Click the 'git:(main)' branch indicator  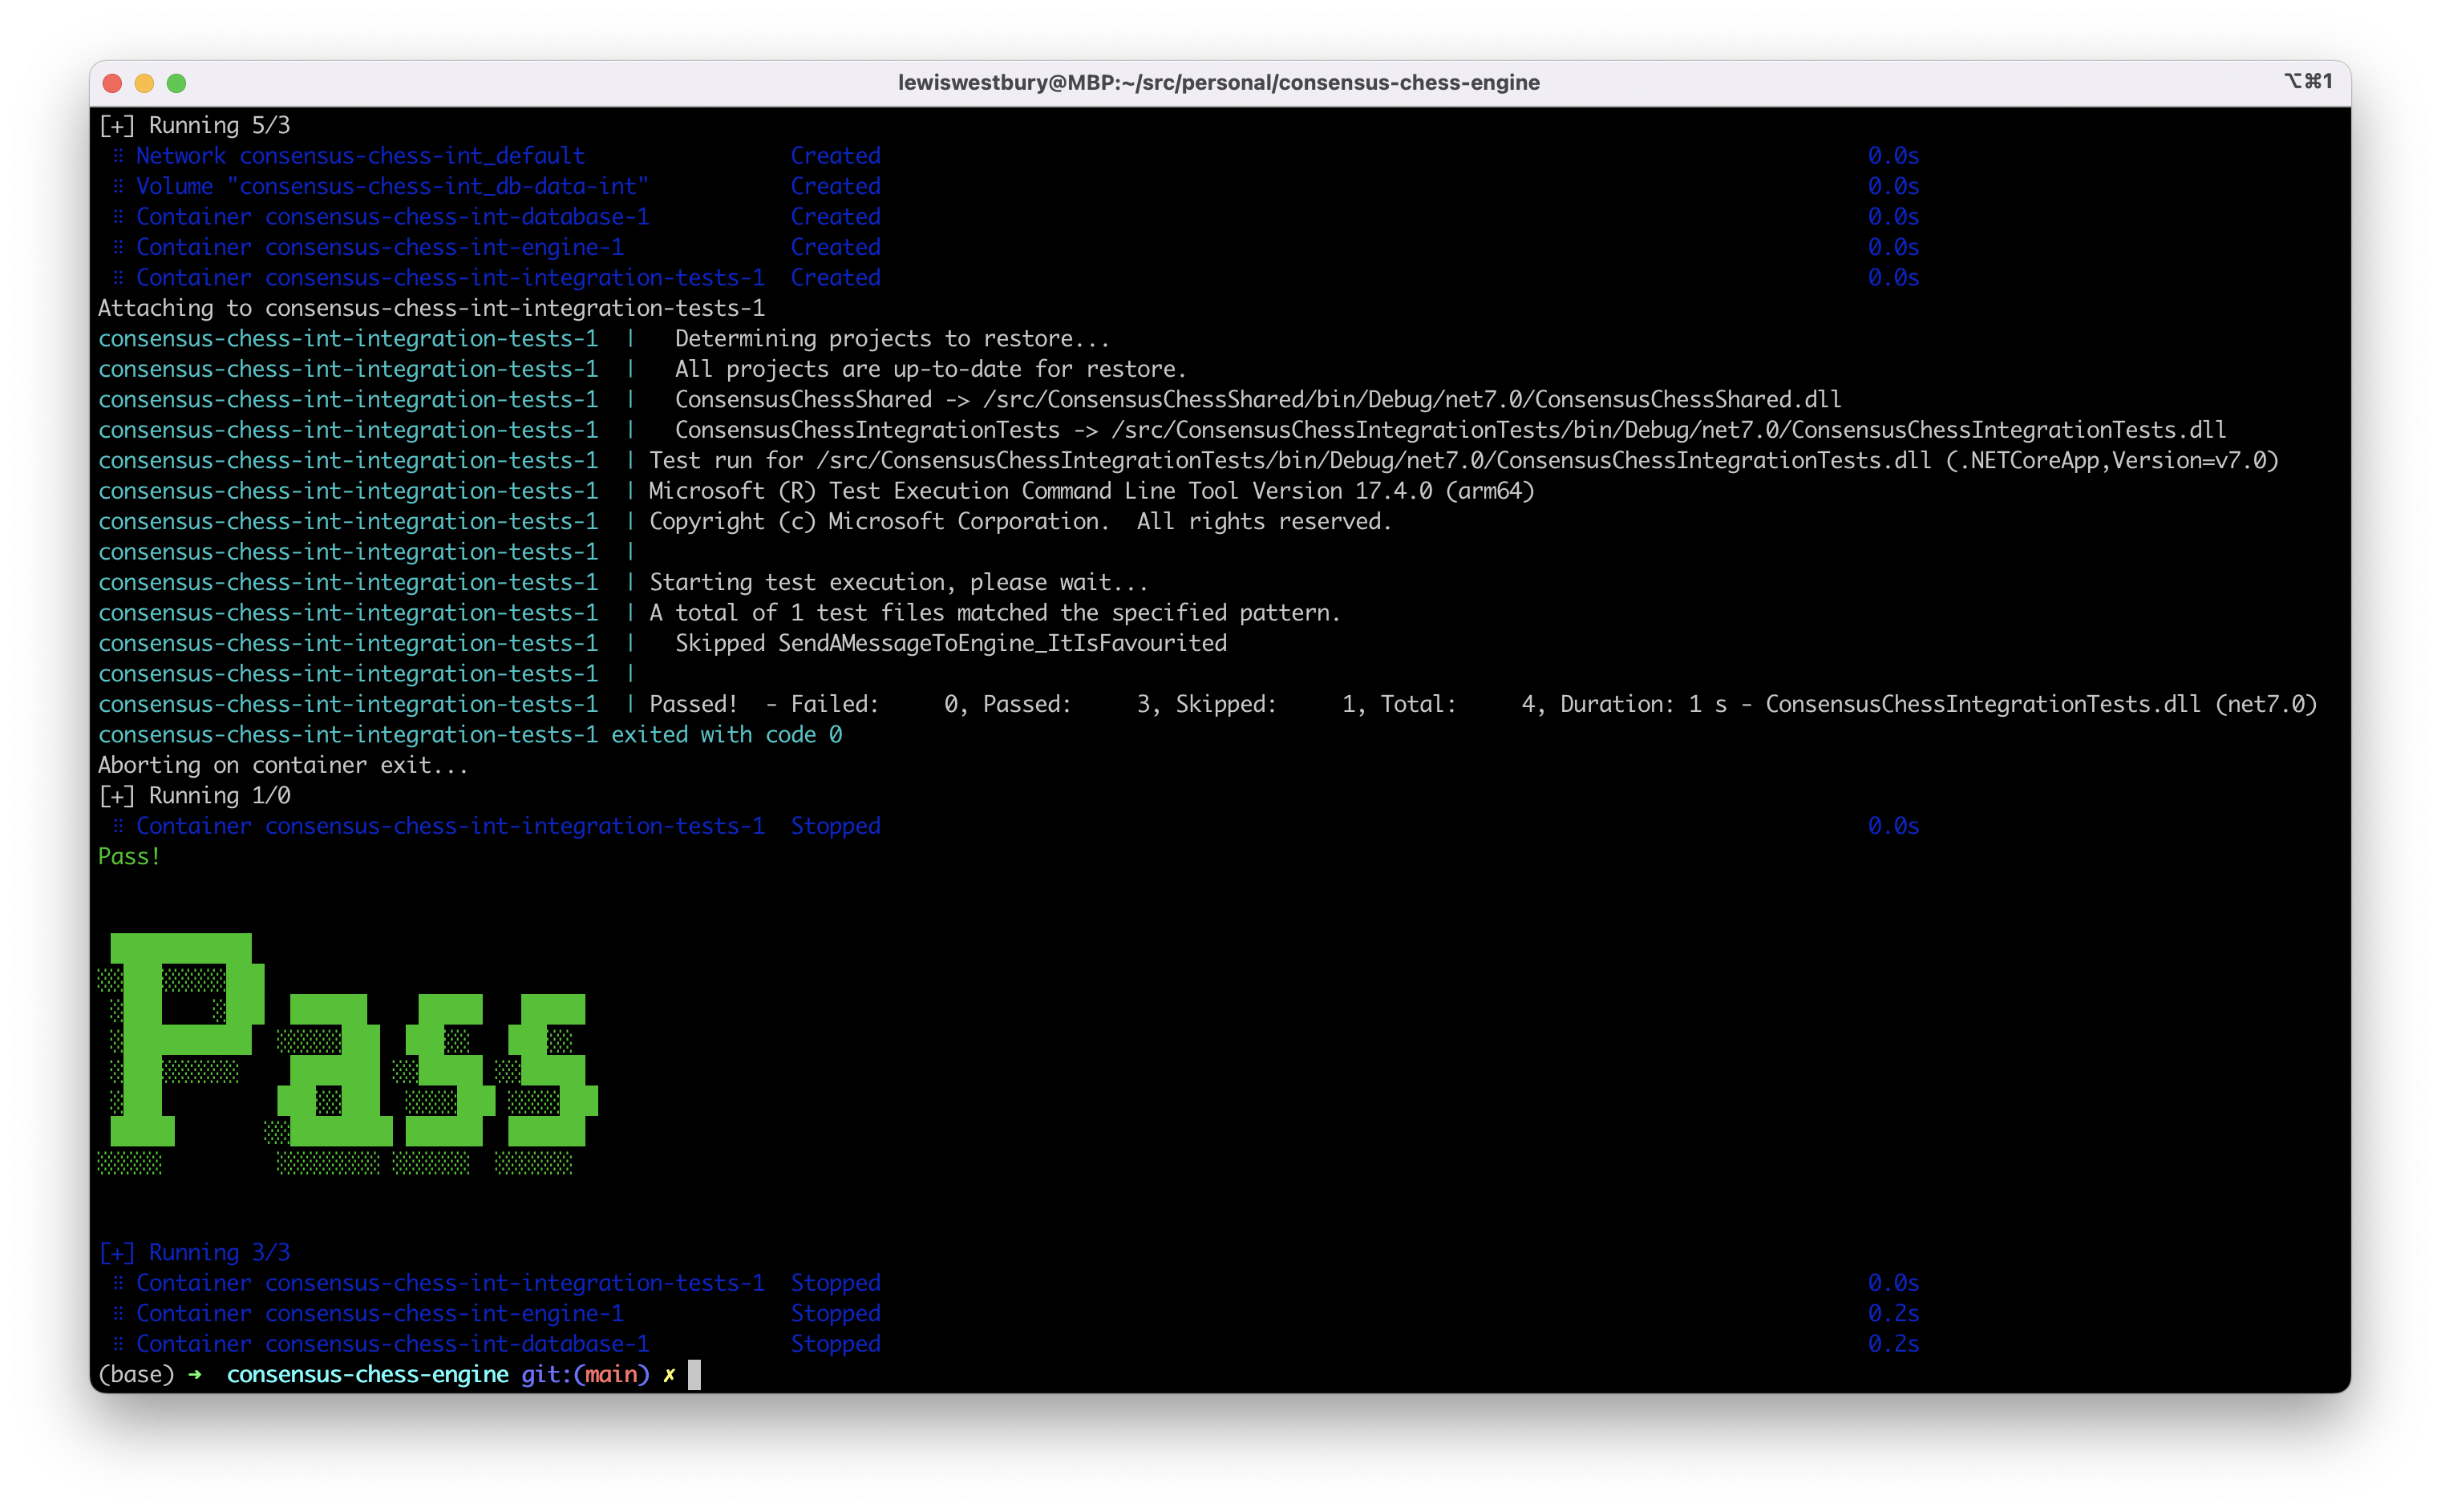(x=586, y=1375)
